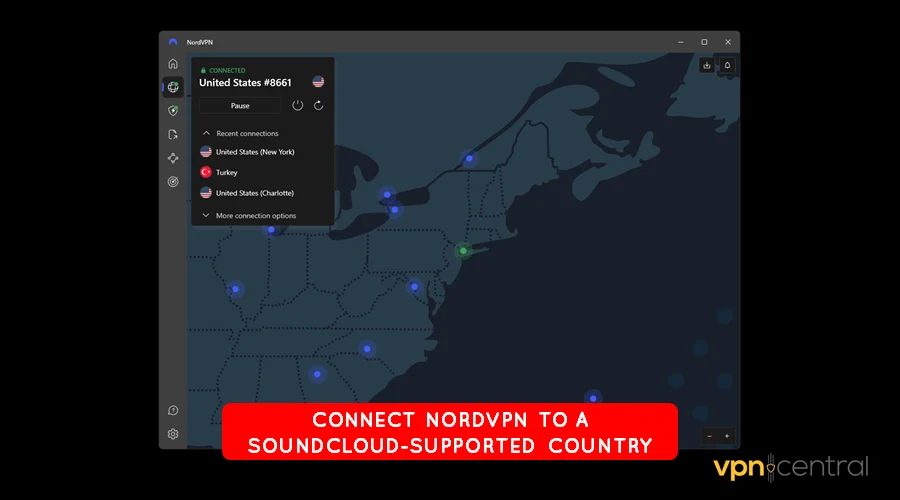Viewport: 900px width, 500px height.
Task: Connect to United States (New York)
Action: click(x=254, y=152)
